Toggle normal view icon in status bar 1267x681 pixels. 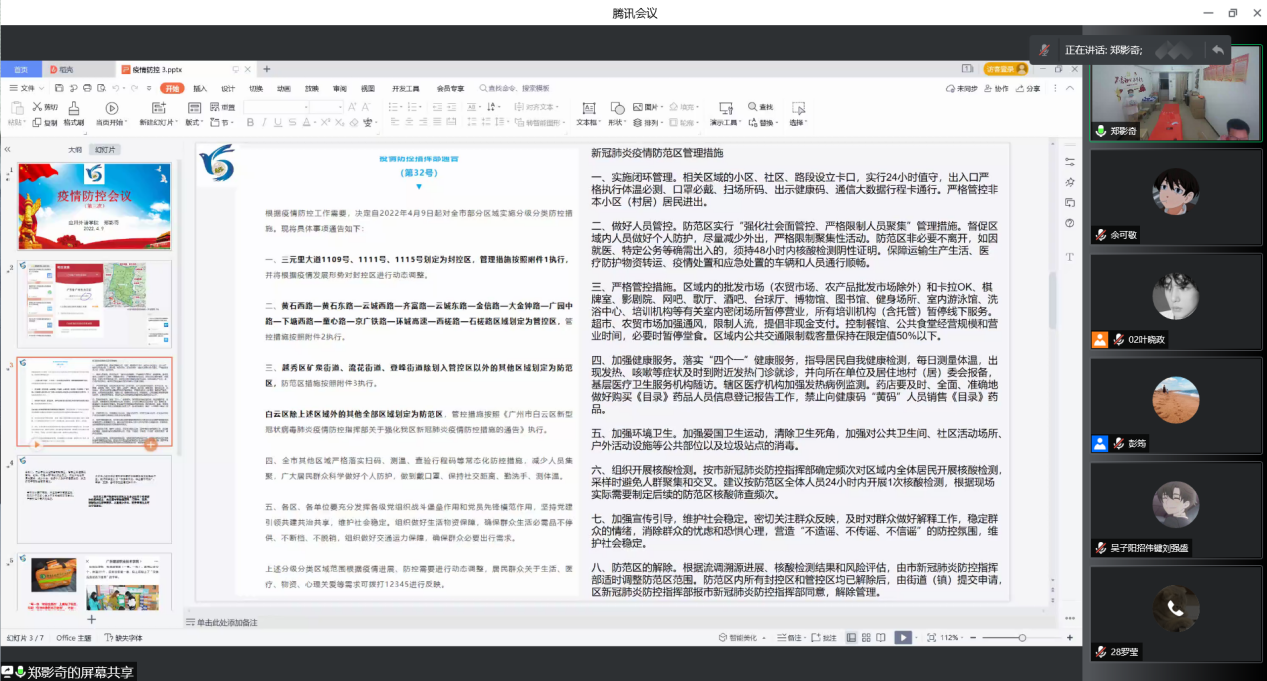[851, 637]
